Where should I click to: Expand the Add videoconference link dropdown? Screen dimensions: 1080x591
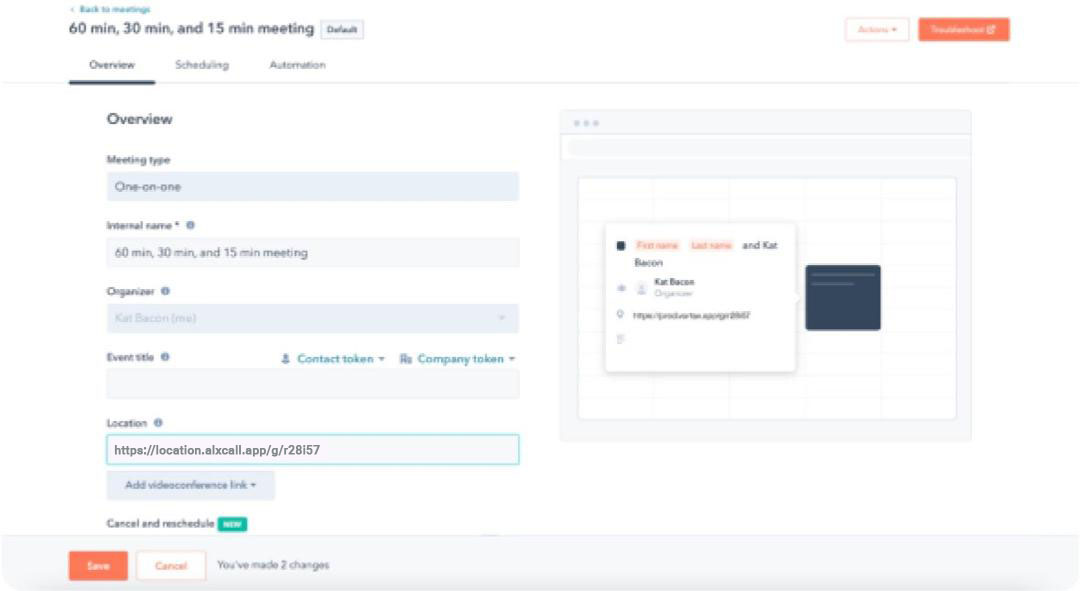[190, 485]
